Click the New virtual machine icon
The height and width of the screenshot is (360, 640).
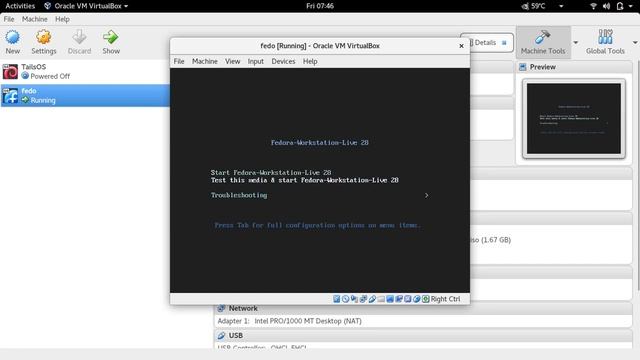(12, 37)
